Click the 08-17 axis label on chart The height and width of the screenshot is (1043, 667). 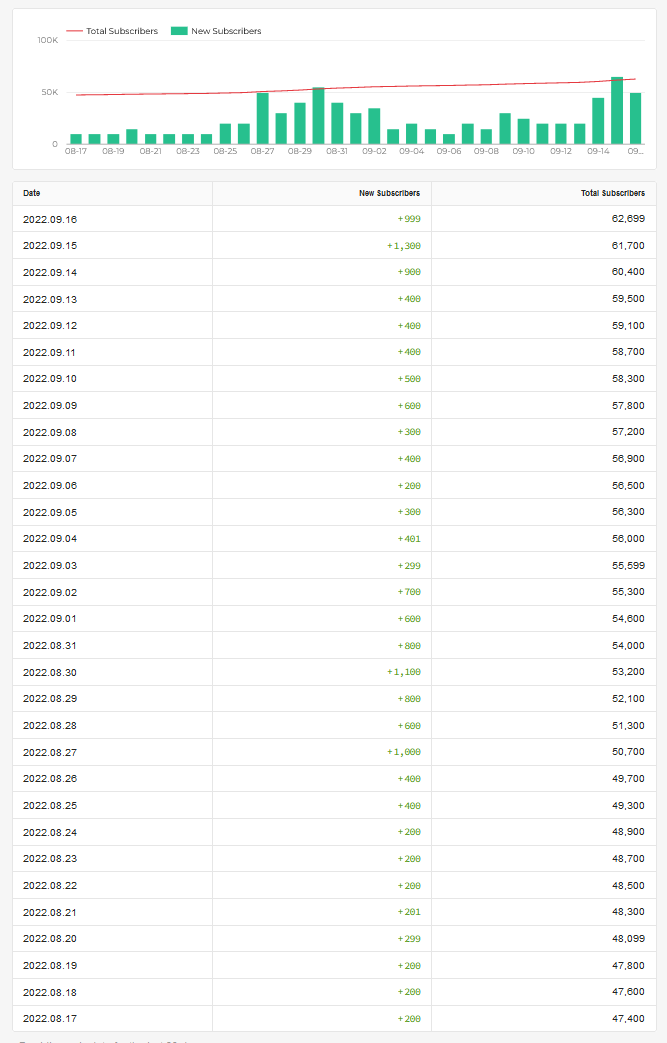tap(76, 151)
